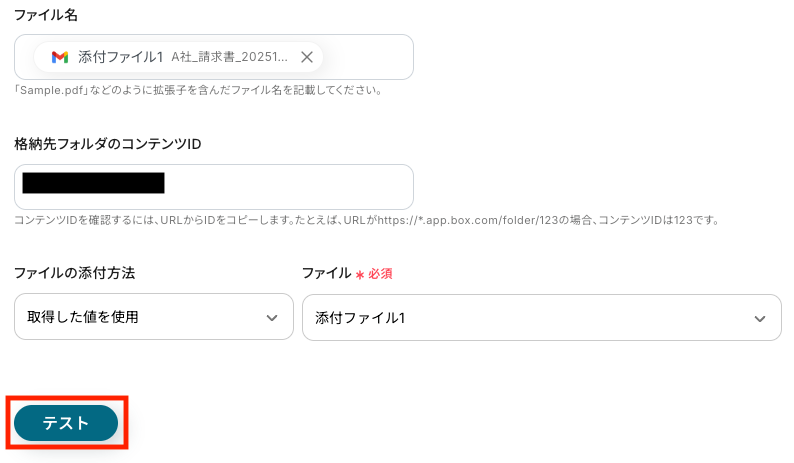Select the 添付ファイル1 chip label

pyautogui.click(x=120, y=57)
